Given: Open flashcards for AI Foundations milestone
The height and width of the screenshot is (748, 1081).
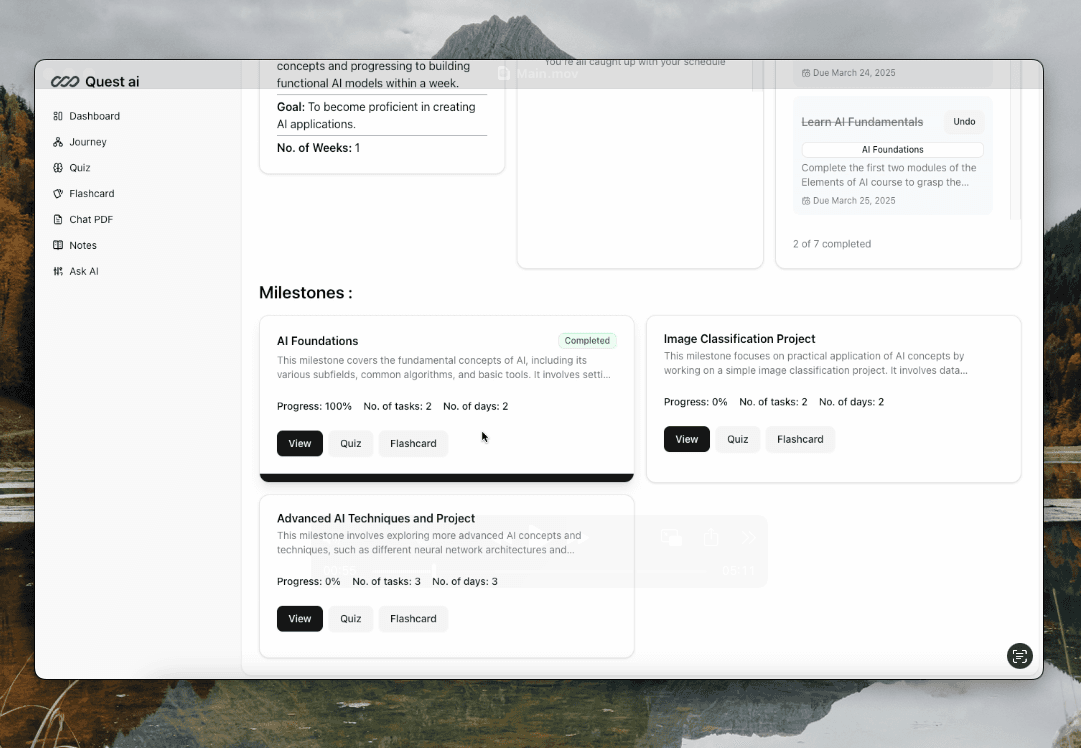Looking at the screenshot, I should click(x=413, y=443).
